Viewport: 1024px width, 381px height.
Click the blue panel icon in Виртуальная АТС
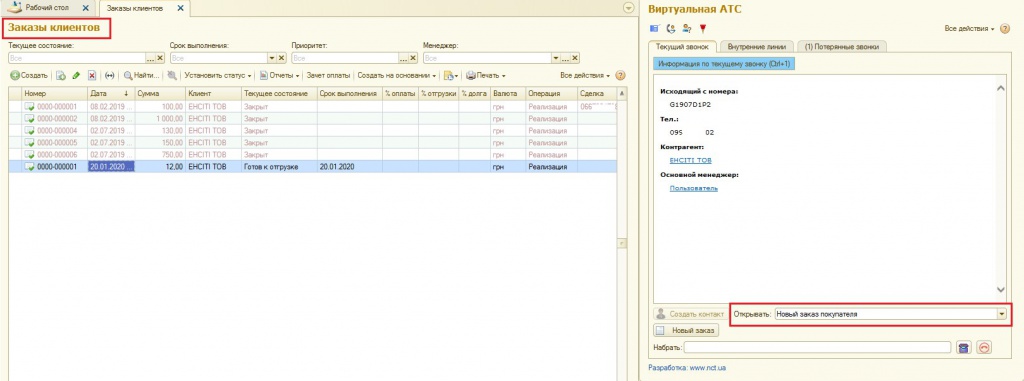coord(654,28)
